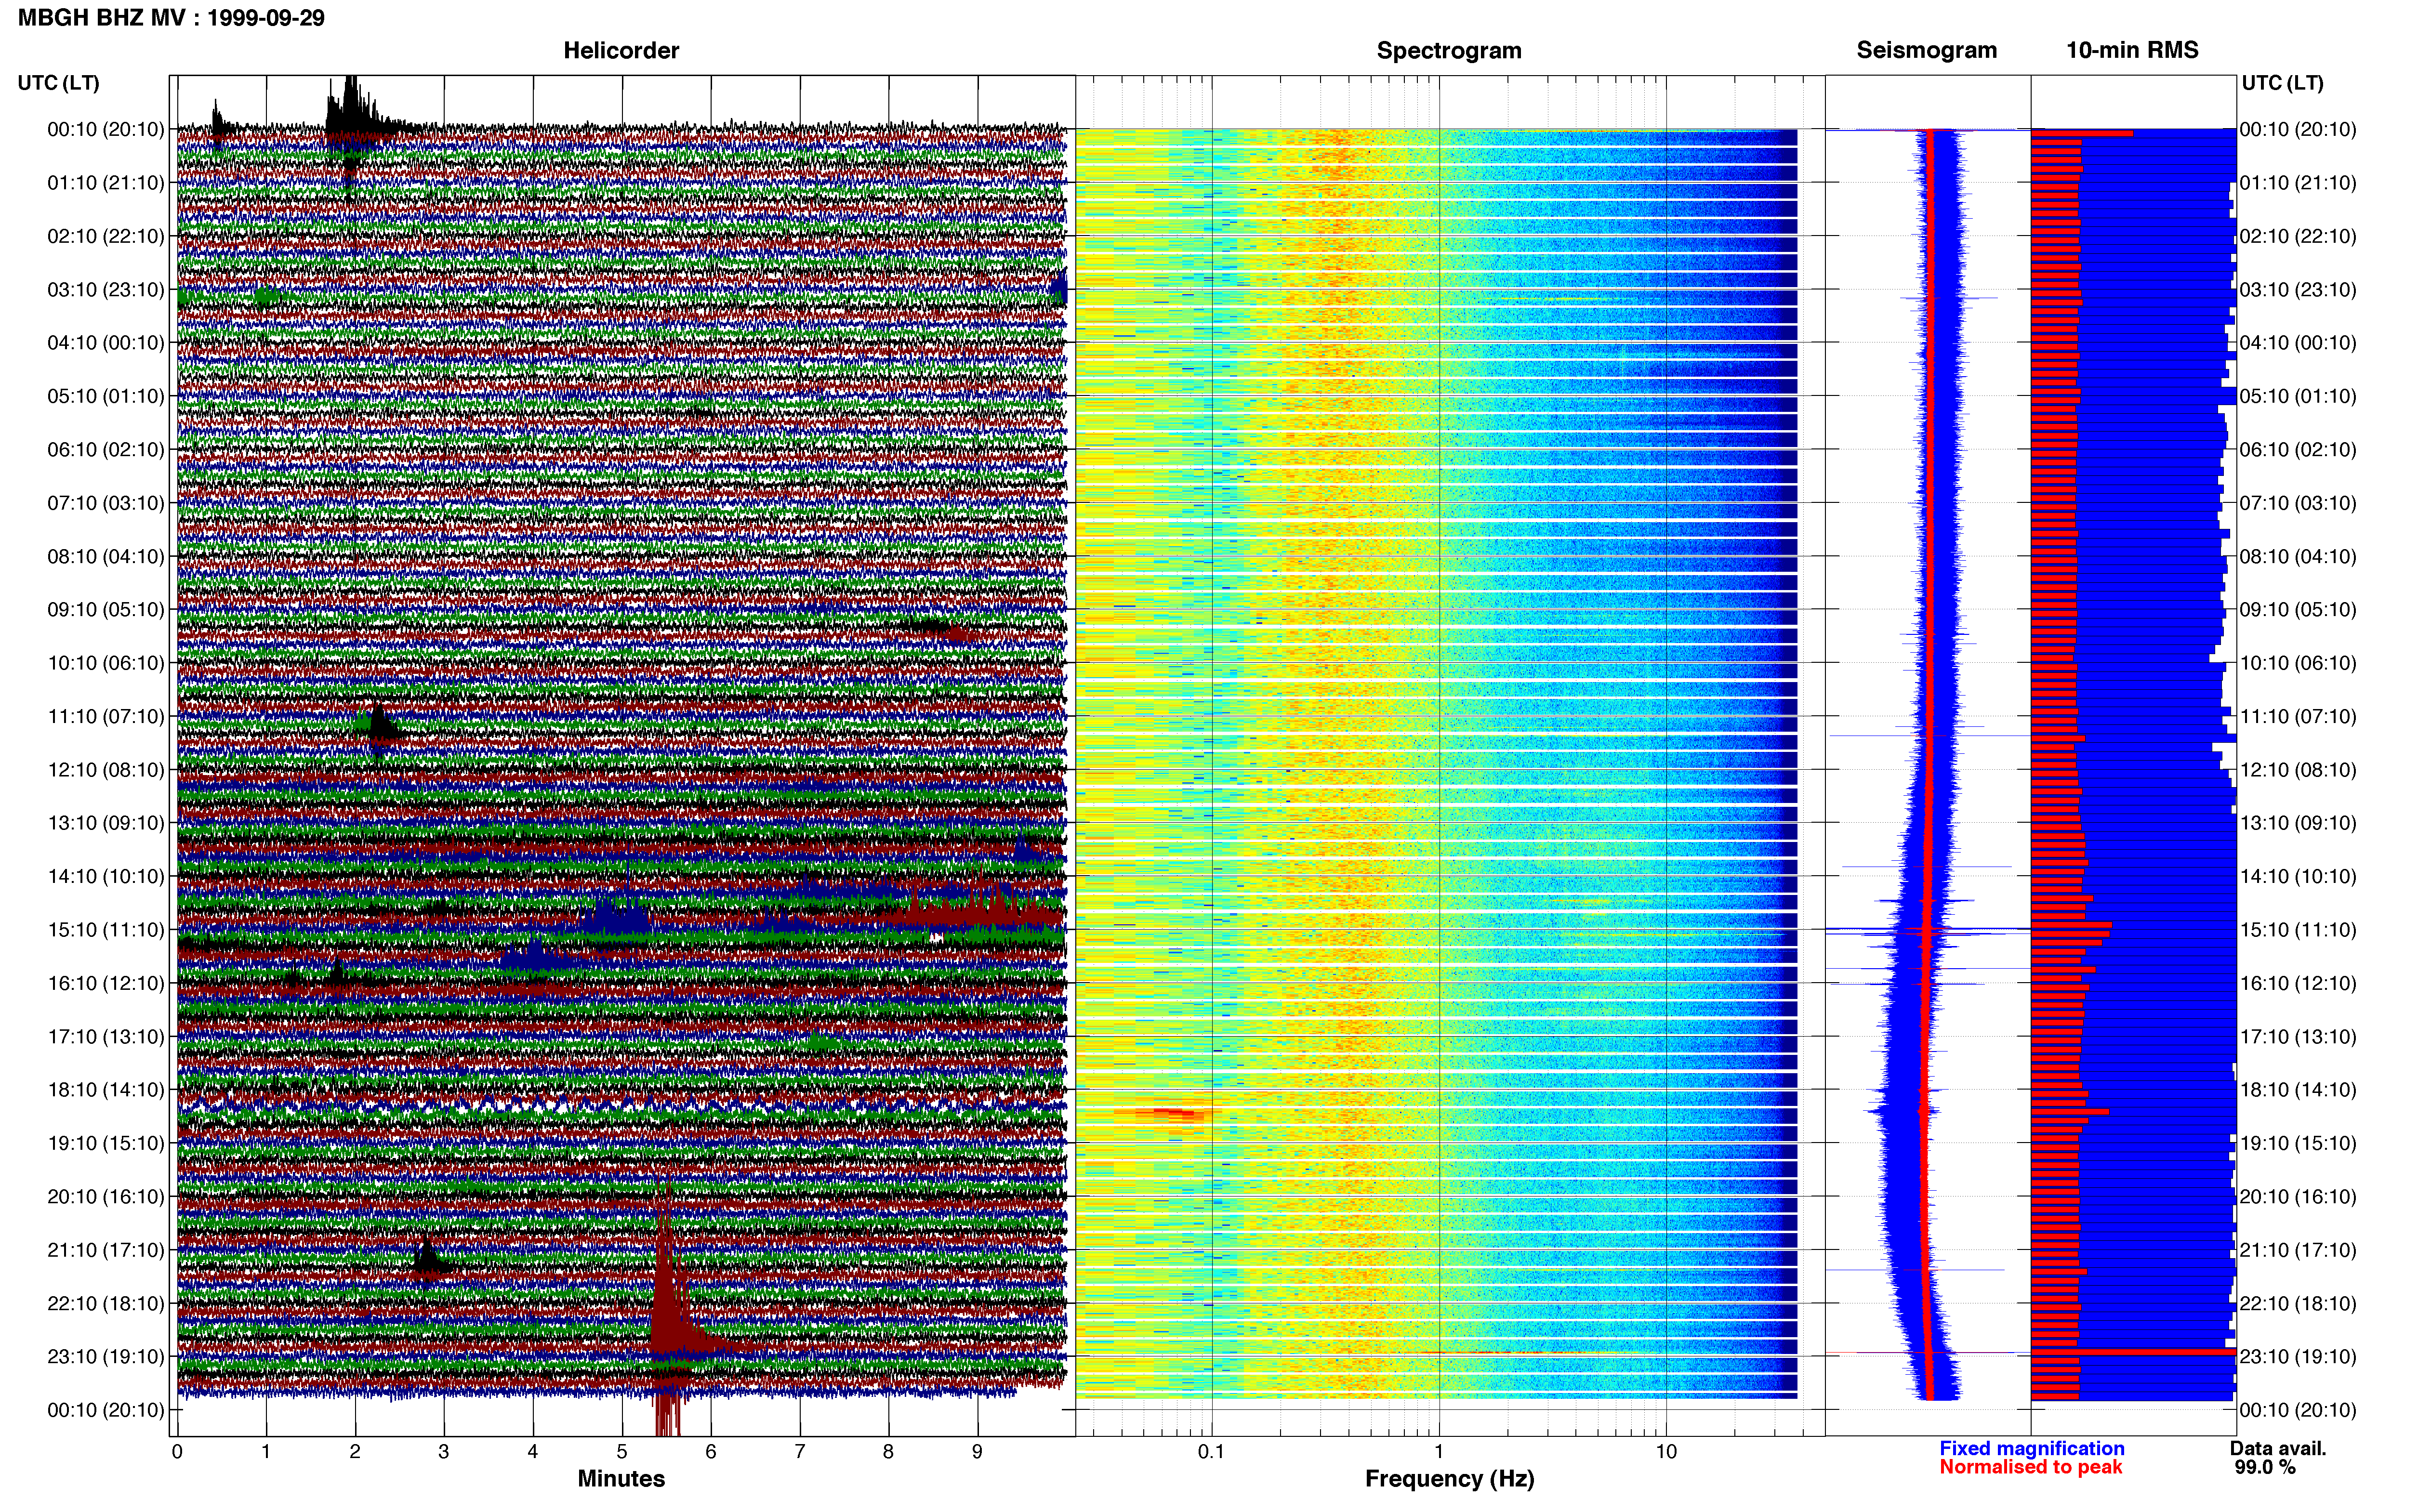Click the 0.1 frequency tick label
The image size is (2418, 1512).
click(1211, 1451)
